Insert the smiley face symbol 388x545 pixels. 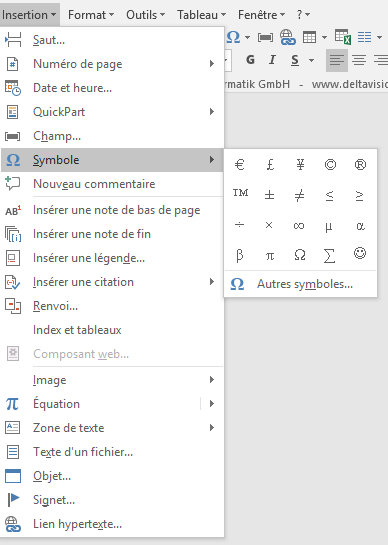click(x=360, y=253)
